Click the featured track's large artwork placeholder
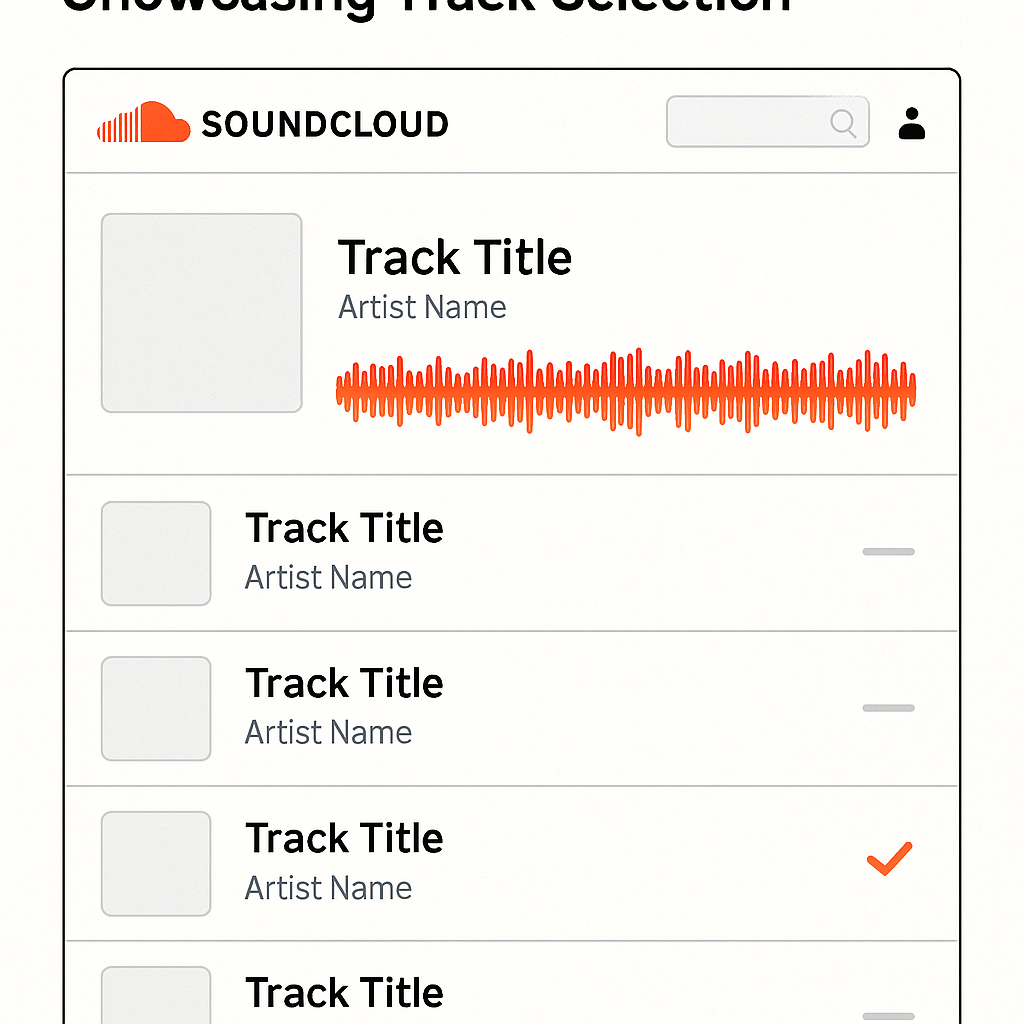This screenshot has height=1024, width=1024. [200, 312]
